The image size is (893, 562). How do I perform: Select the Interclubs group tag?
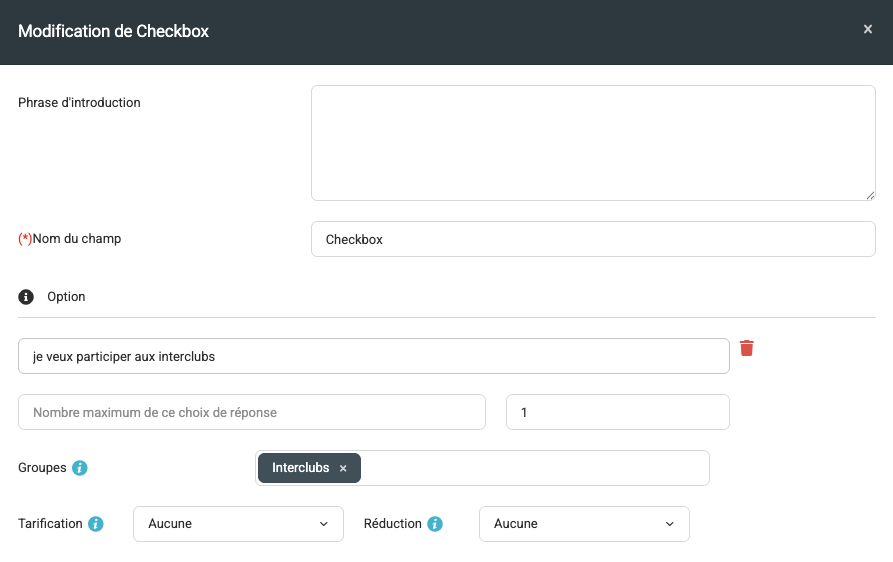tap(300, 468)
